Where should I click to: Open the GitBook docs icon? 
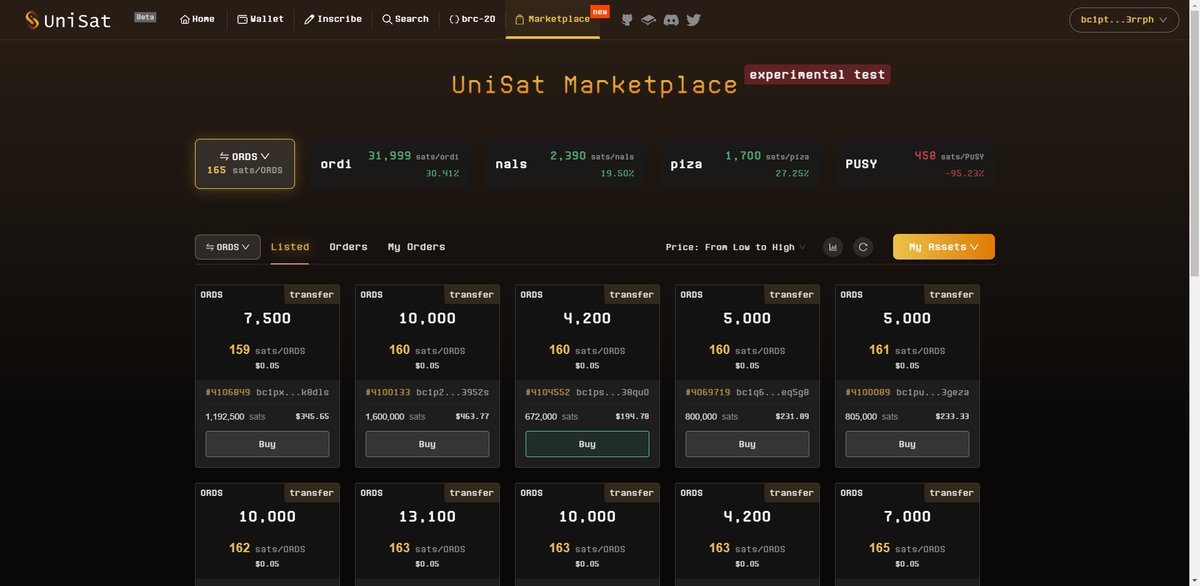click(x=649, y=19)
